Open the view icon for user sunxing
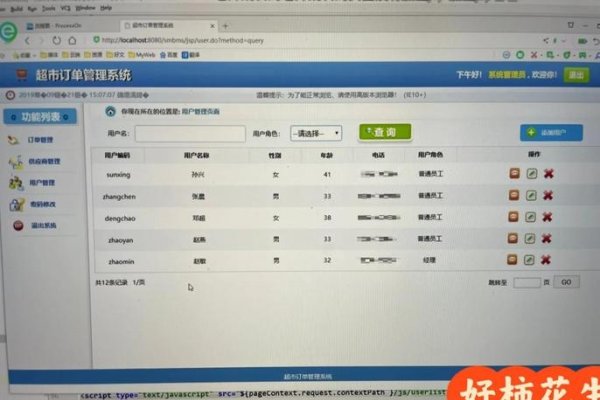Image resolution: width=600 pixels, height=400 pixels. click(x=515, y=173)
